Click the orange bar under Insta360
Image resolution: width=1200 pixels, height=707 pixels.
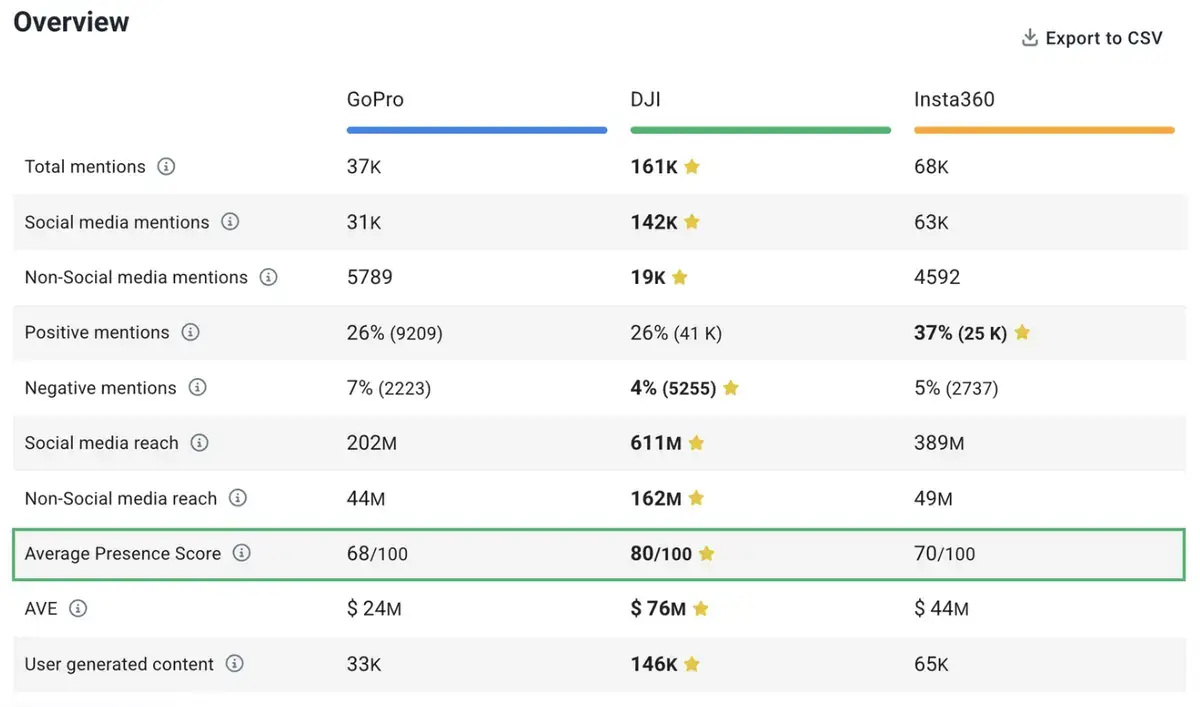(1044, 129)
